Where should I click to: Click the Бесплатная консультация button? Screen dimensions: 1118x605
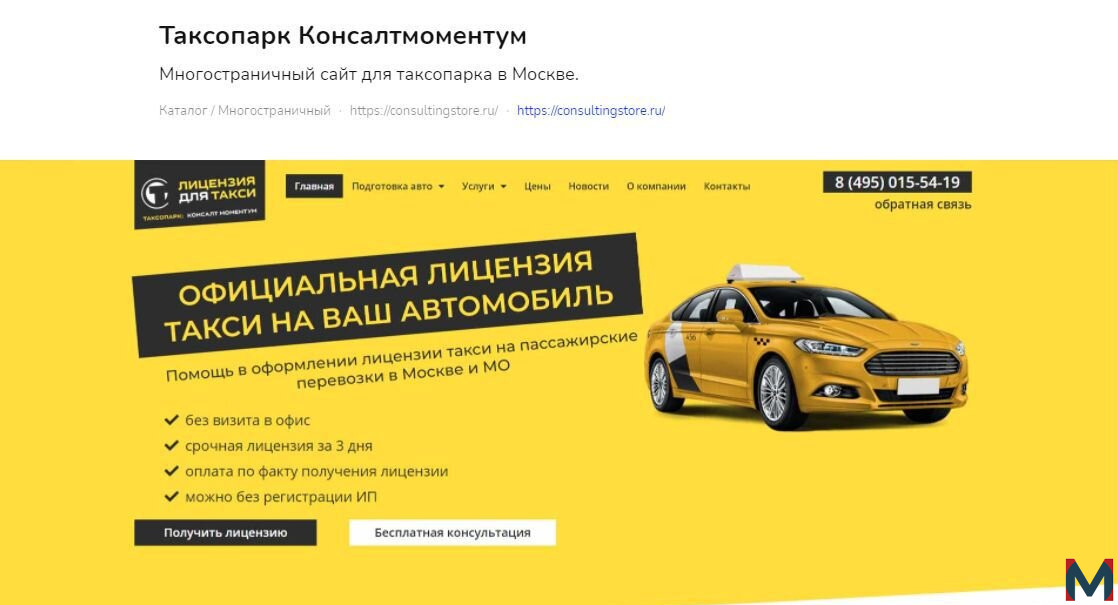tap(452, 532)
